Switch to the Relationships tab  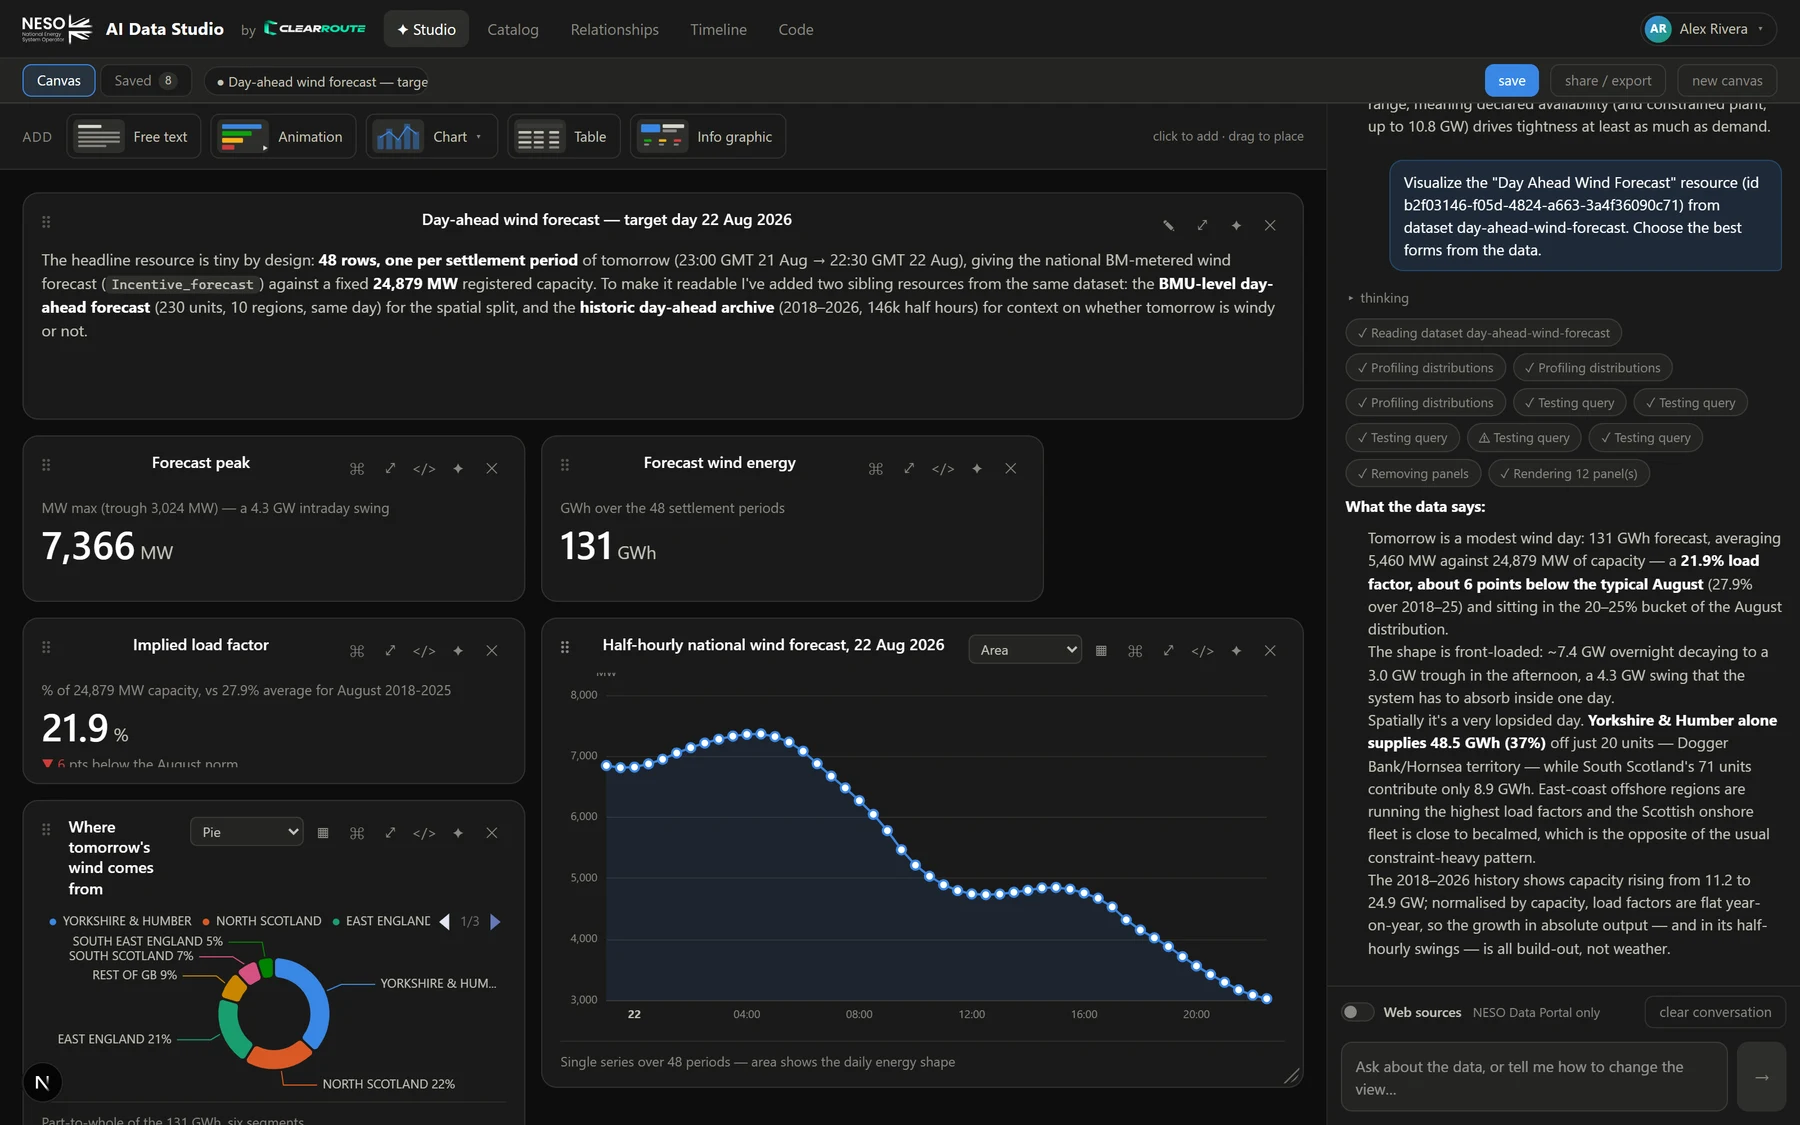coord(615,30)
